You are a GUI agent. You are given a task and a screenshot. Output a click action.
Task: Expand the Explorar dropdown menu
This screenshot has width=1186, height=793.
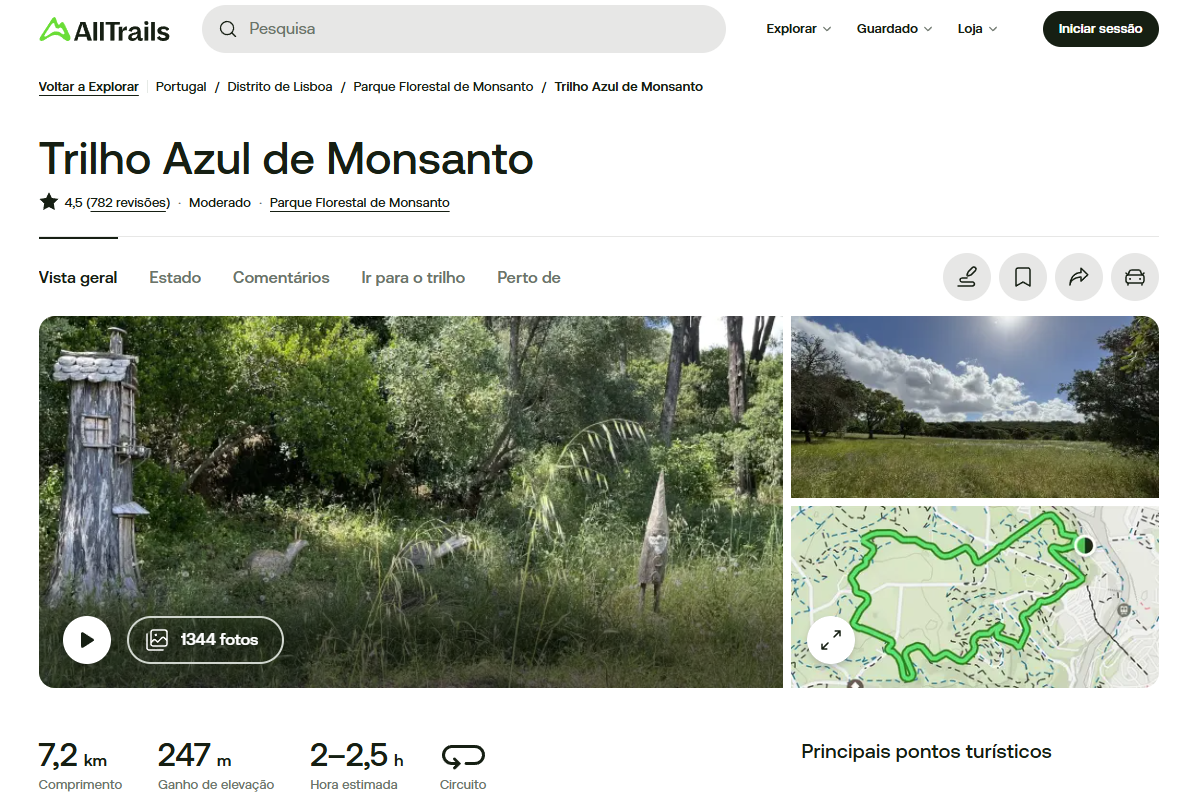tap(799, 29)
